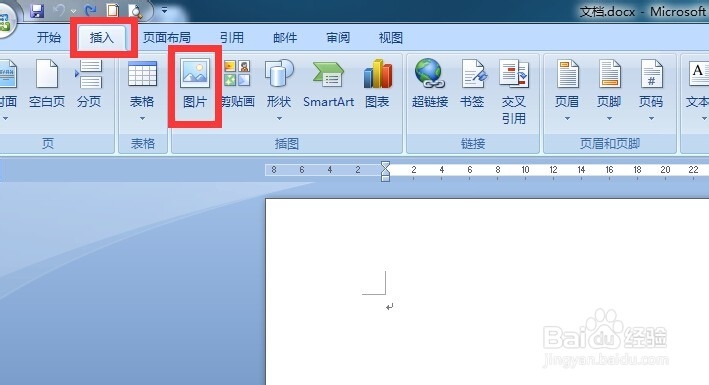This screenshot has width=709, height=385.
Task: Insert a bookmark with 书签
Action: [x=473, y=84]
